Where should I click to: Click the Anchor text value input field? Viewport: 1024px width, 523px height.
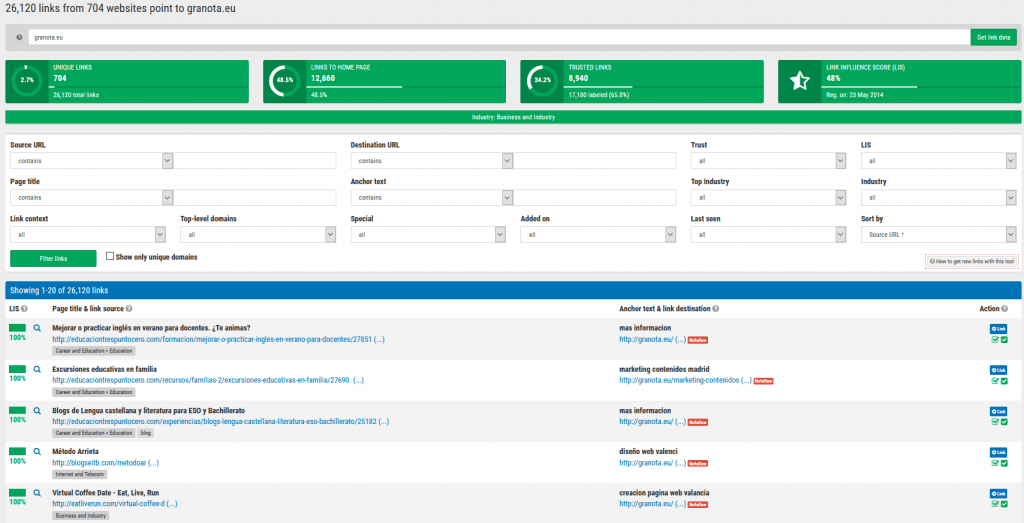click(x=595, y=197)
